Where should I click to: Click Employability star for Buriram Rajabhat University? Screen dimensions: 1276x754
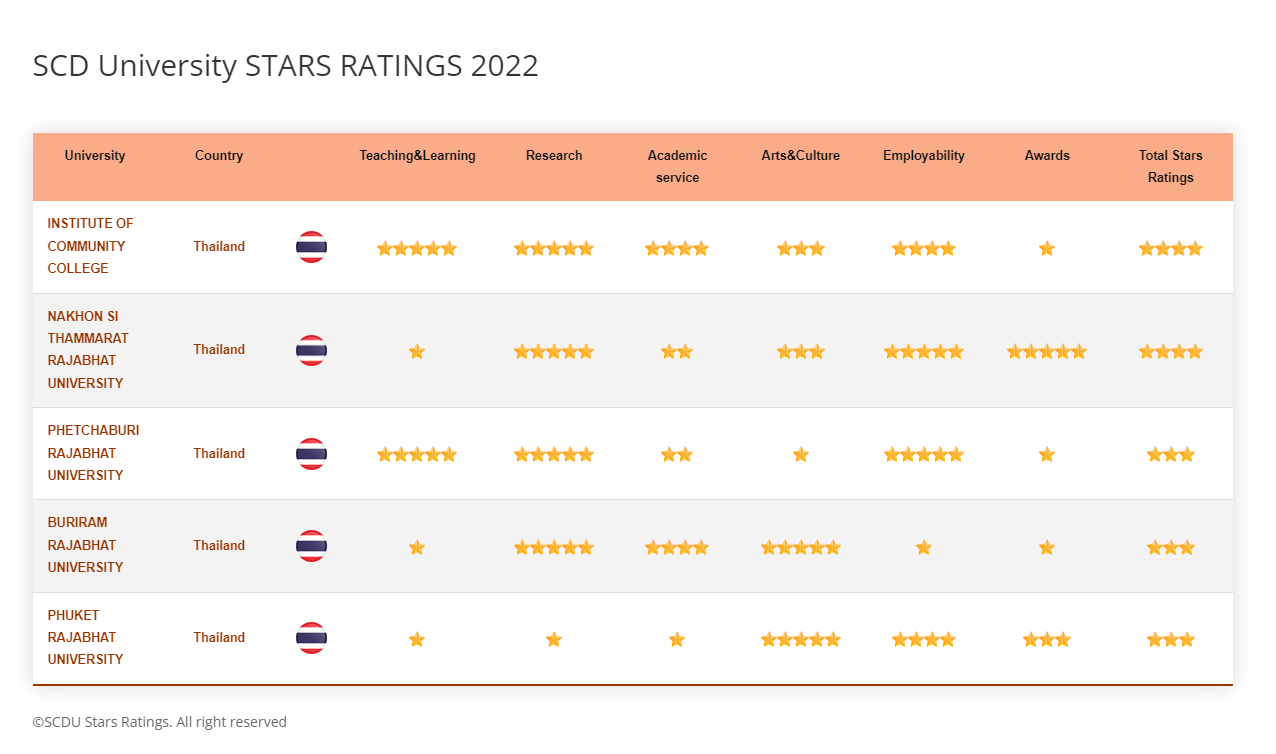(x=924, y=547)
